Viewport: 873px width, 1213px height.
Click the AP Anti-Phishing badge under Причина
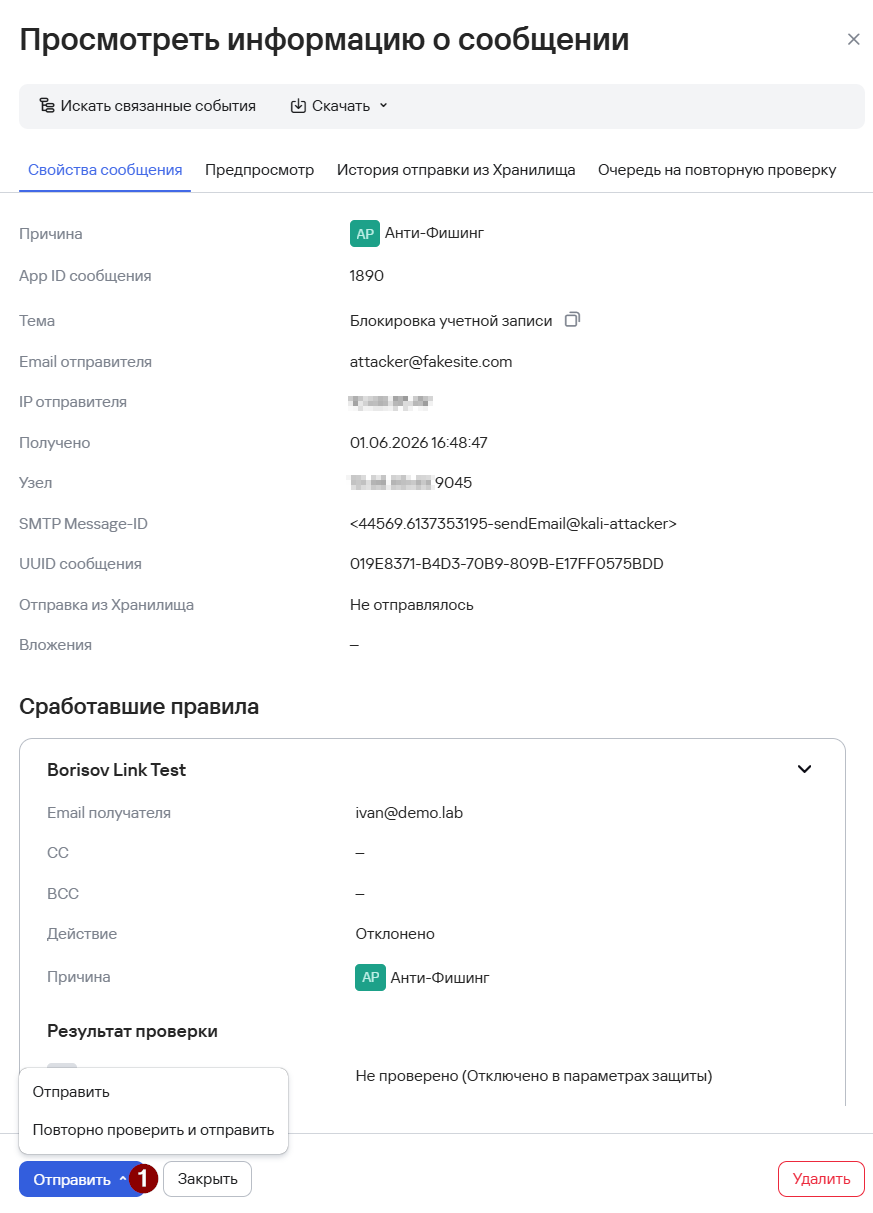point(365,233)
